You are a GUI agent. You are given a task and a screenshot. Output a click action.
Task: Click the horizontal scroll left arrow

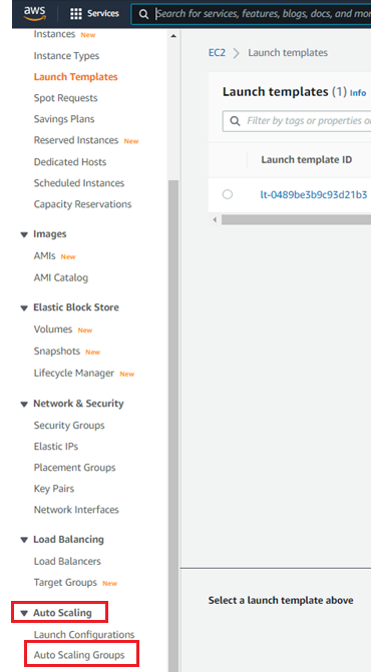point(215,220)
